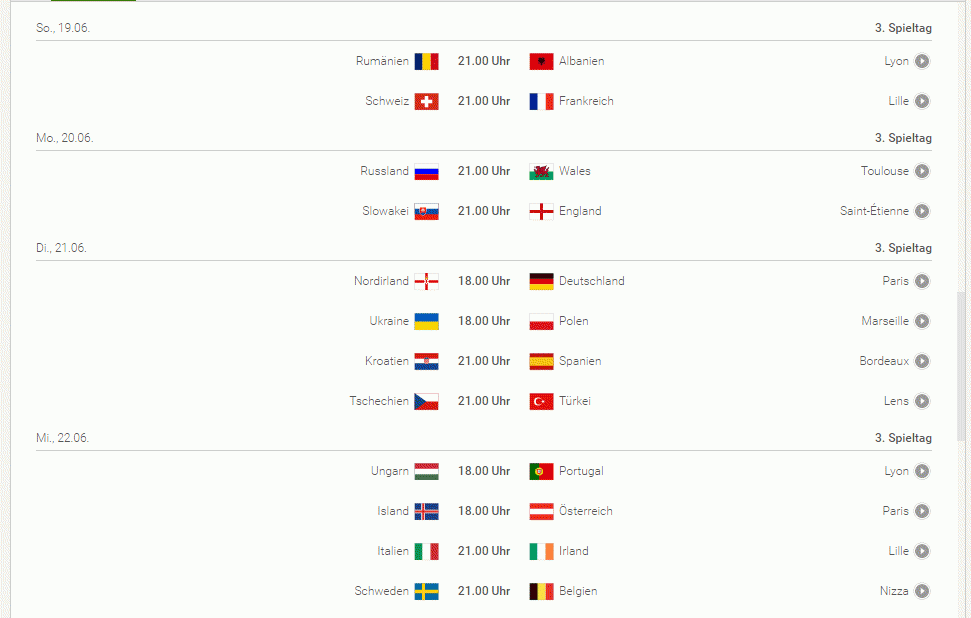The width and height of the screenshot is (971, 618).
Task: Click the Switzerland flag icon
Action: point(426,101)
